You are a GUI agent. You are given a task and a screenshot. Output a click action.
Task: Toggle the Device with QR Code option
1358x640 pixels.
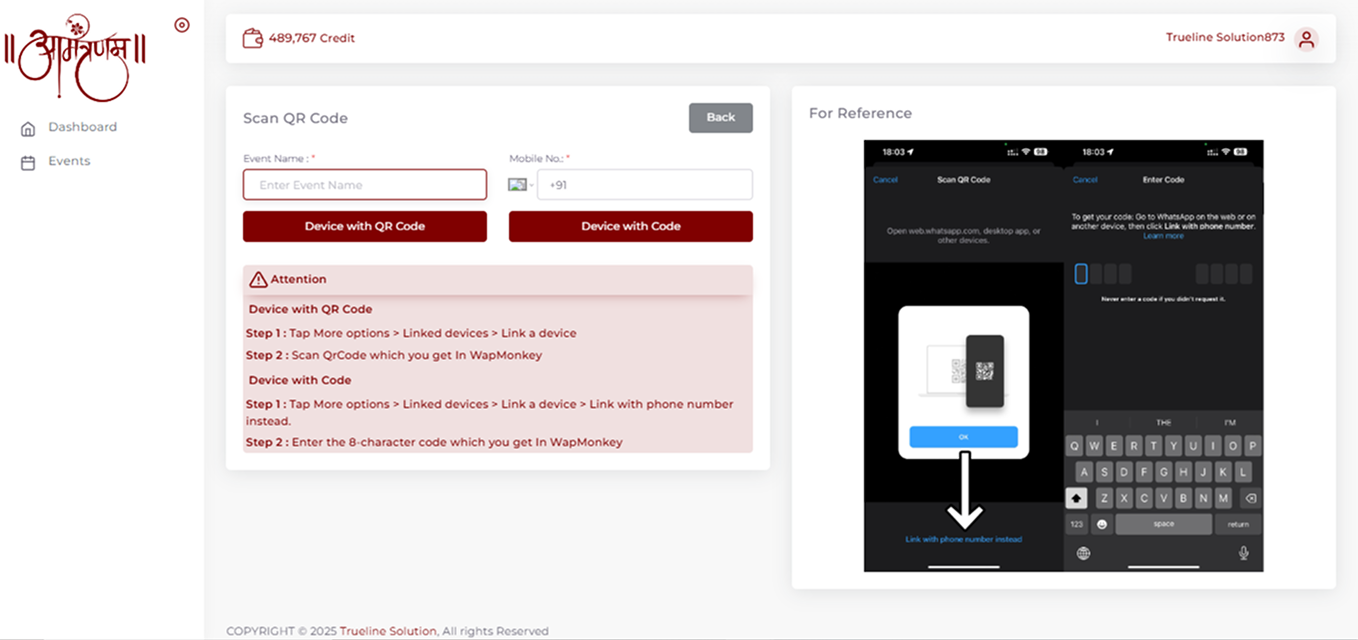pyautogui.click(x=364, y=226)
